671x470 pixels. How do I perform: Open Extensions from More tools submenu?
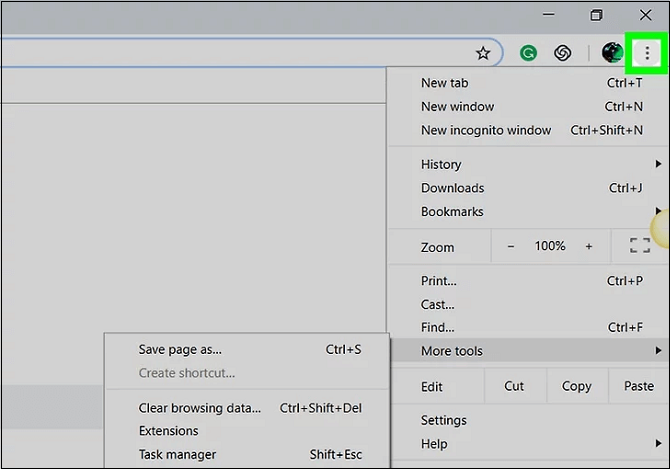(x=168, y=431)
